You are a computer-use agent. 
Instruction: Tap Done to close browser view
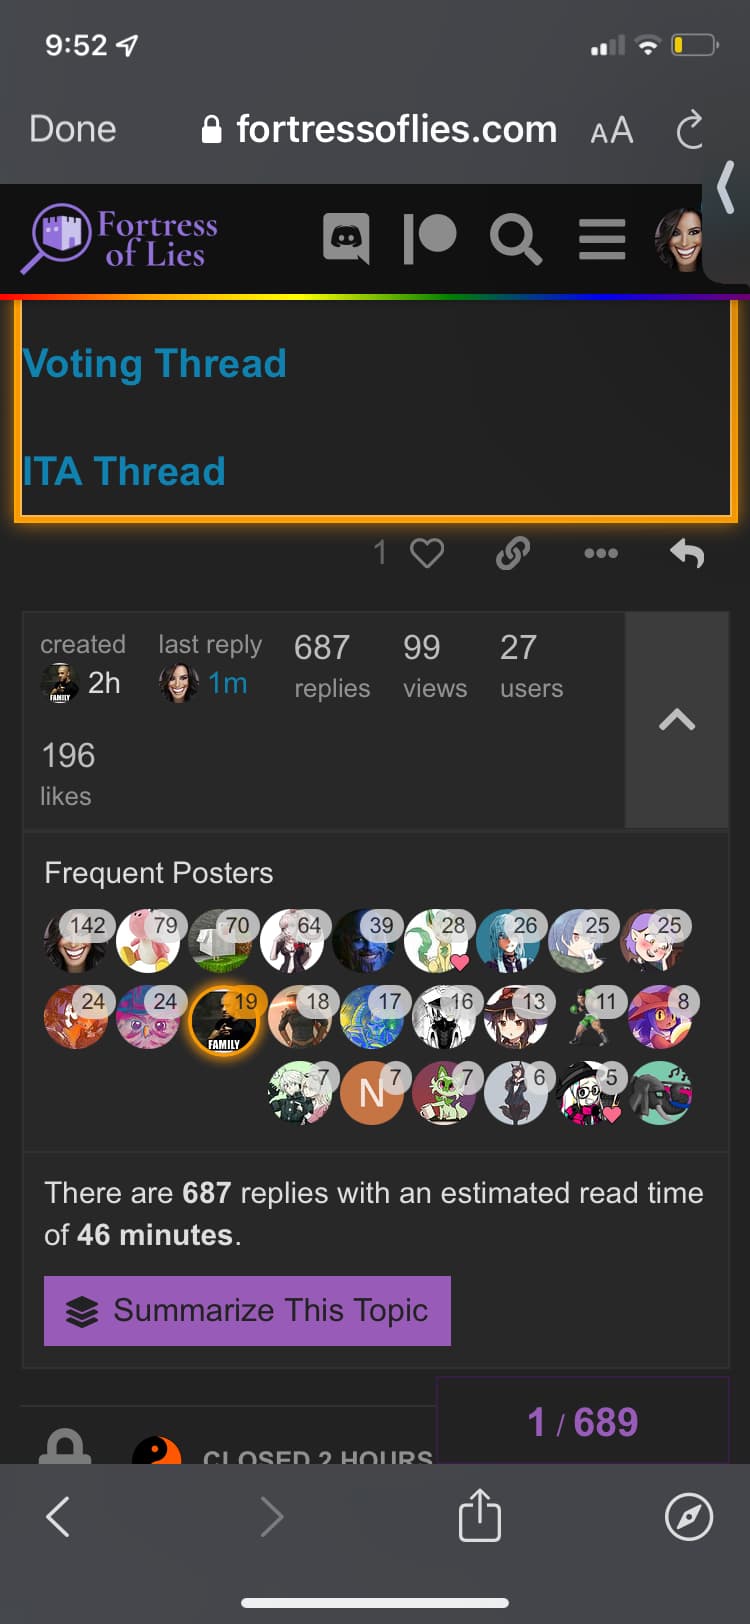pos(73,129)
